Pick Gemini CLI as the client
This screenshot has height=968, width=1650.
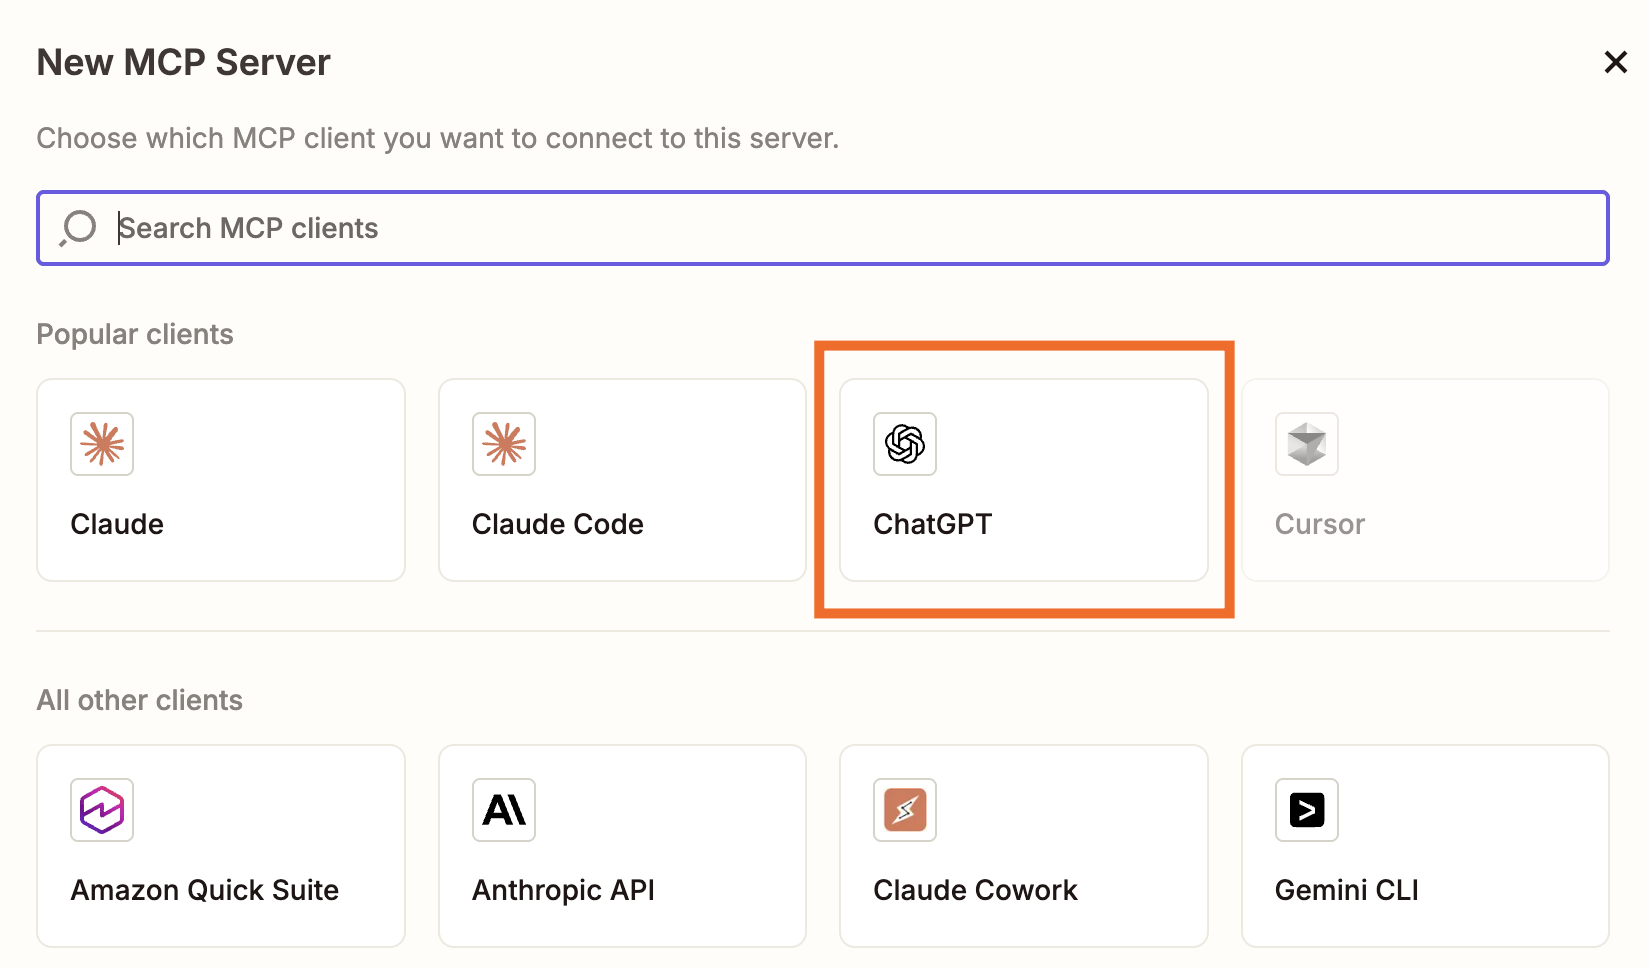(x=1424, y=846)
